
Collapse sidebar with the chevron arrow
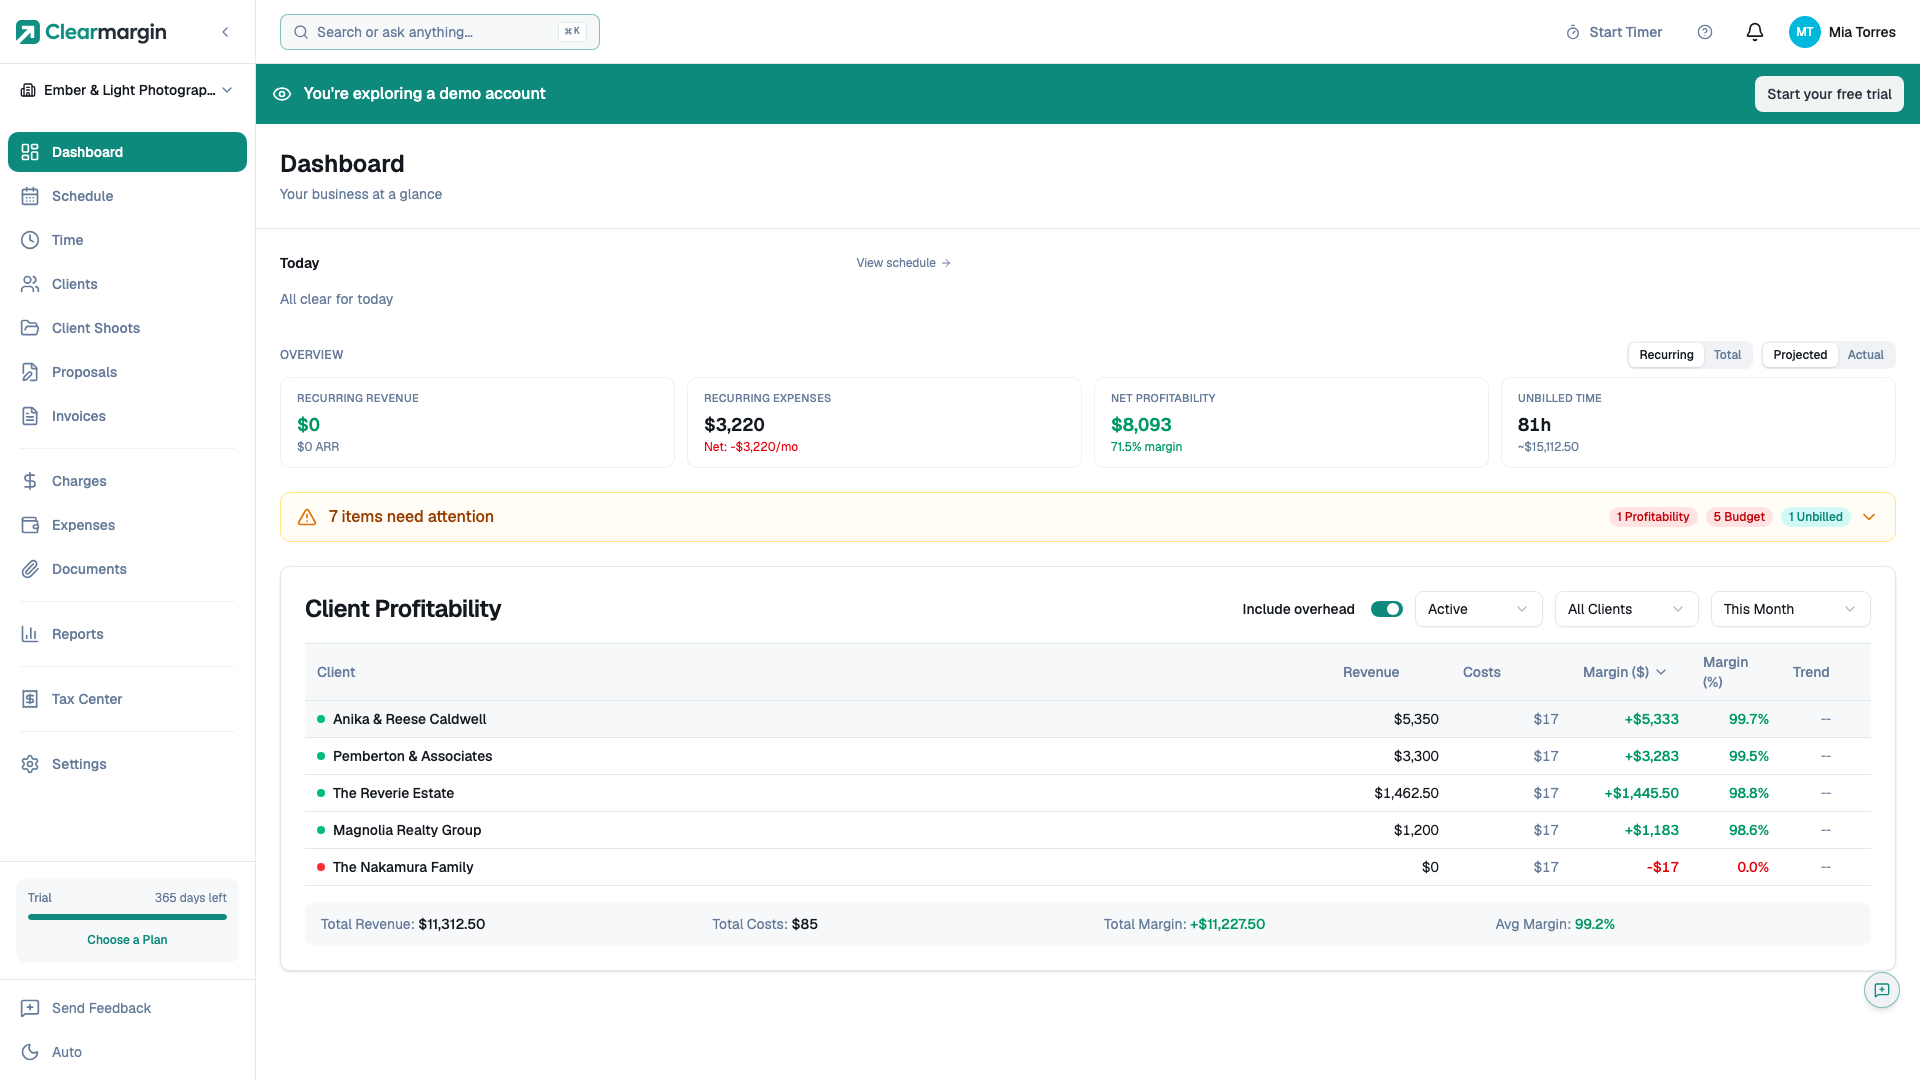tap(225, 32)
